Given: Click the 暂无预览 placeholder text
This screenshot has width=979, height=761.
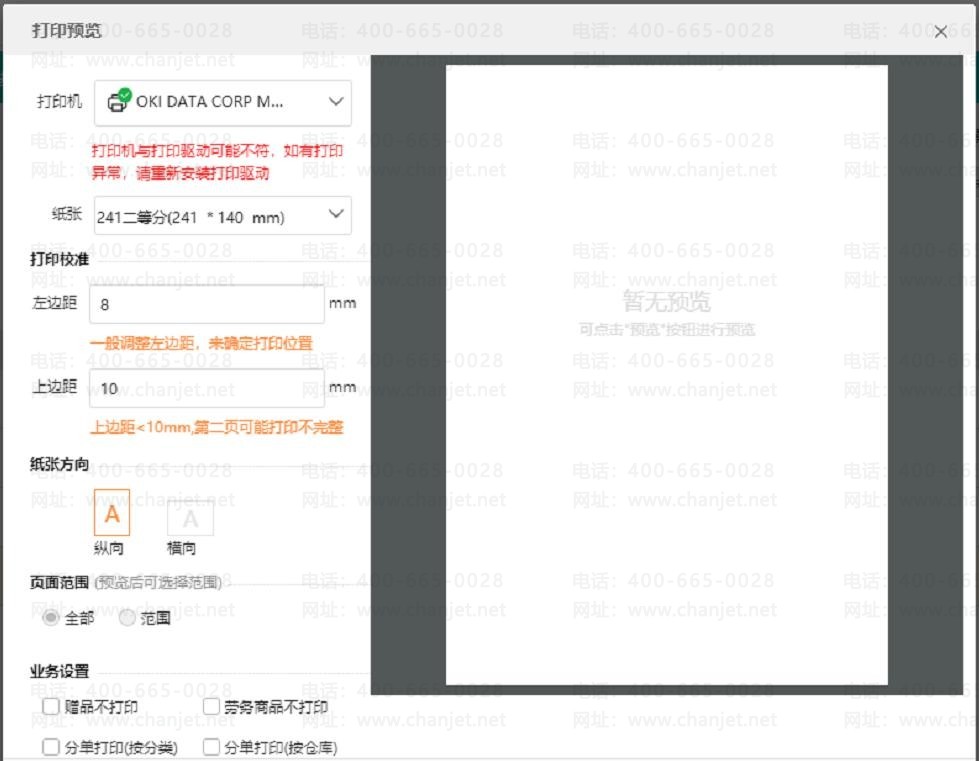Looking at the screenshot, I should tap(666, 301).
